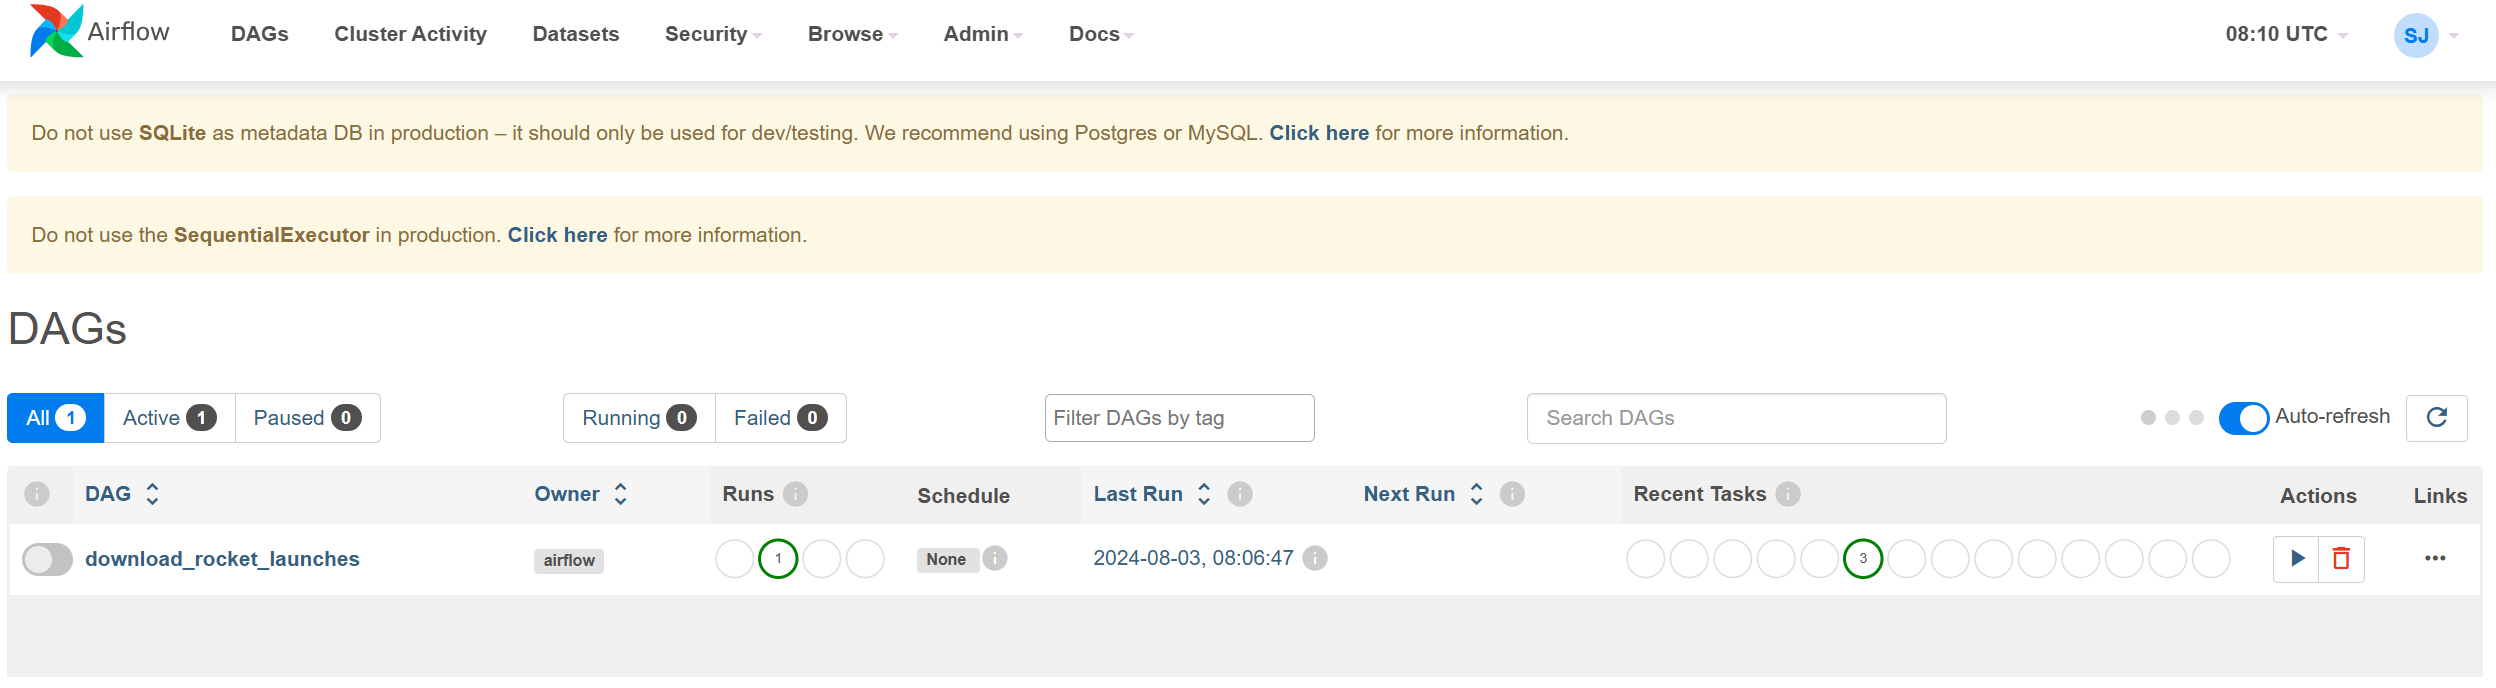The width and height of the screenshot is (2496, 688).
Task: Click the refresh icon next to Auto-refresh
Action: 2436,418
